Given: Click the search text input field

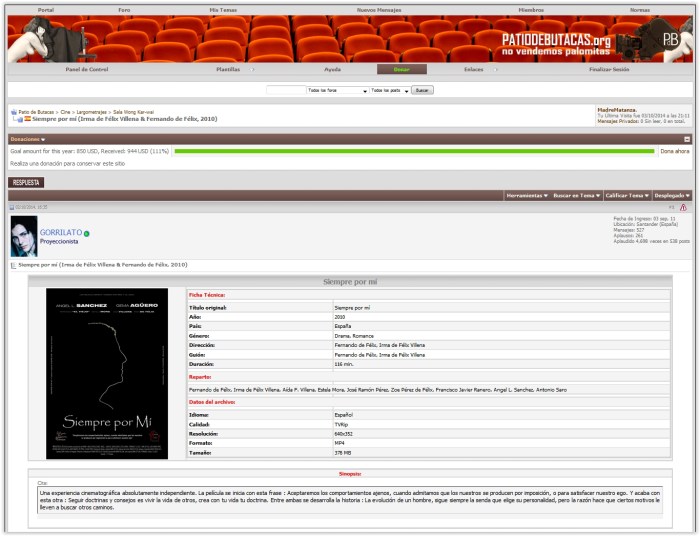Looking at the screenshot, I should point(286,91).
